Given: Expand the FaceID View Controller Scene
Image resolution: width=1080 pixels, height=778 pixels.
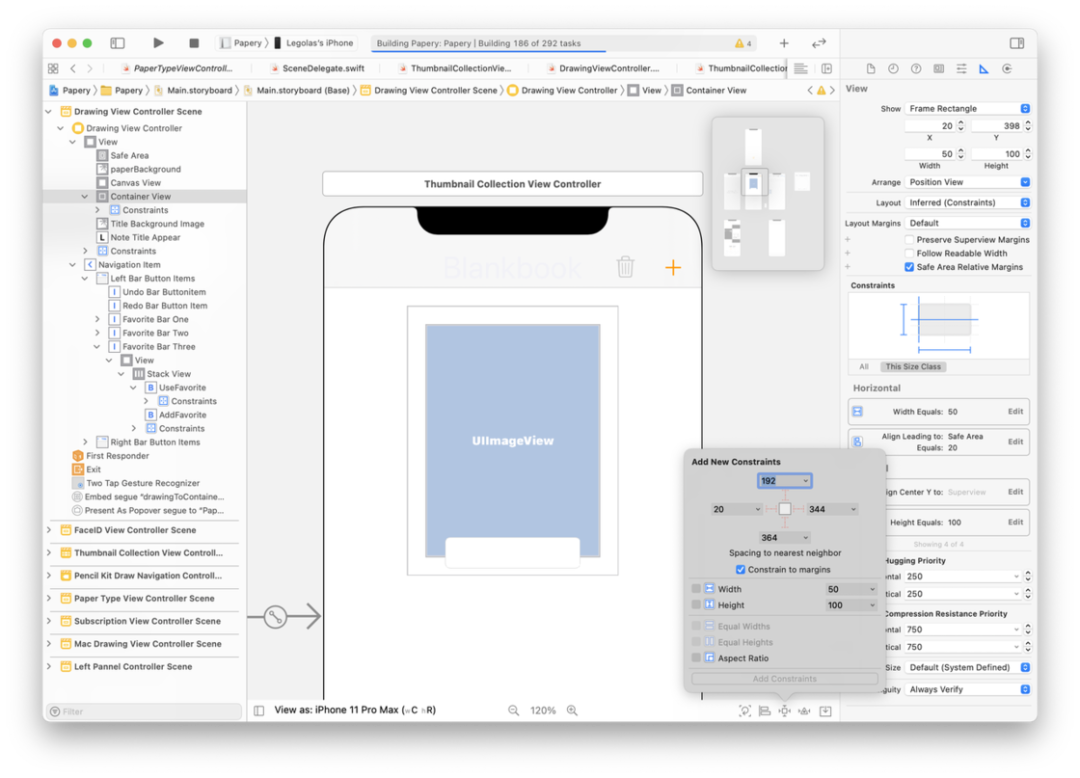Looking at the screenshot, I should pos(49,530).
